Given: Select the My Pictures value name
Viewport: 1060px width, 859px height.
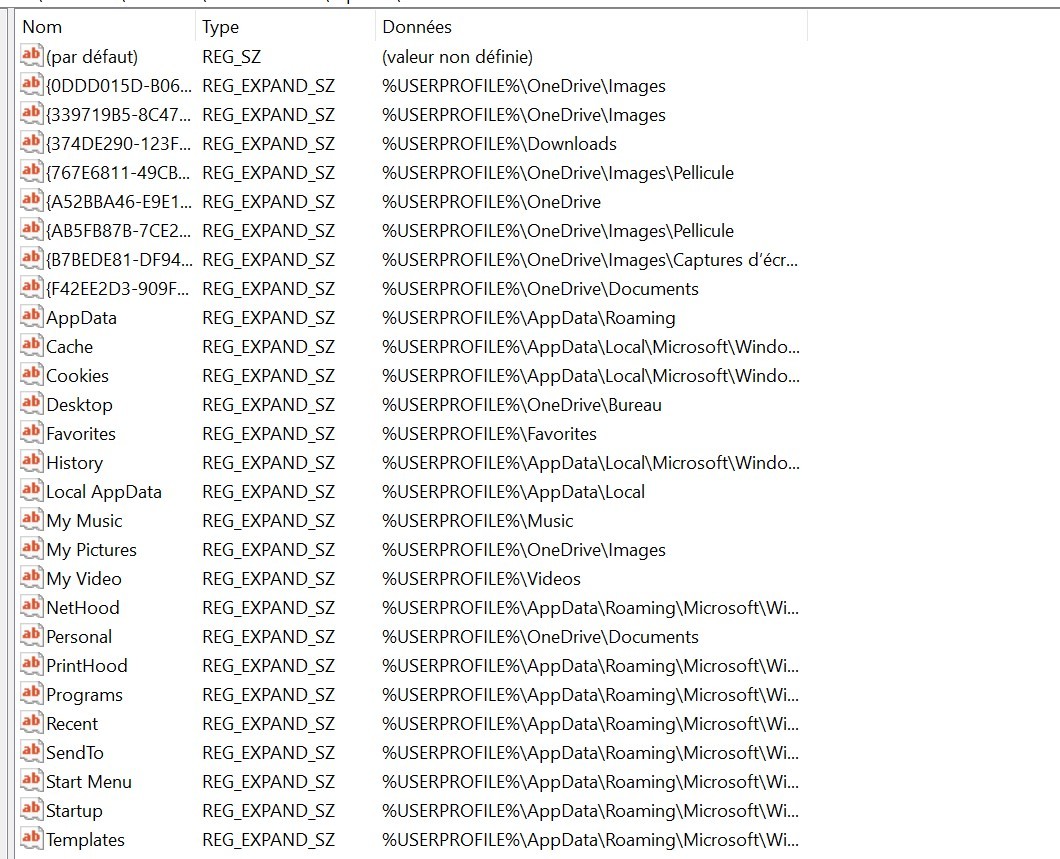Looking at the screenshot, I should (91, 550).
